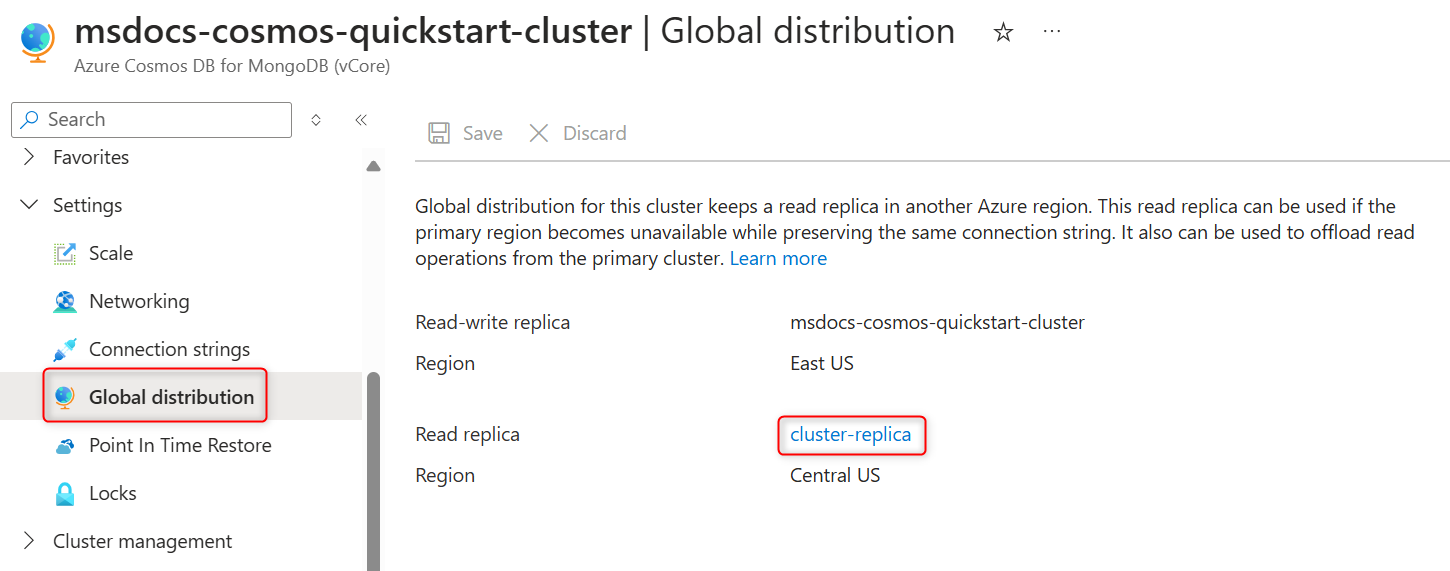Click the Networking globe icon

[x=65, y=301]
